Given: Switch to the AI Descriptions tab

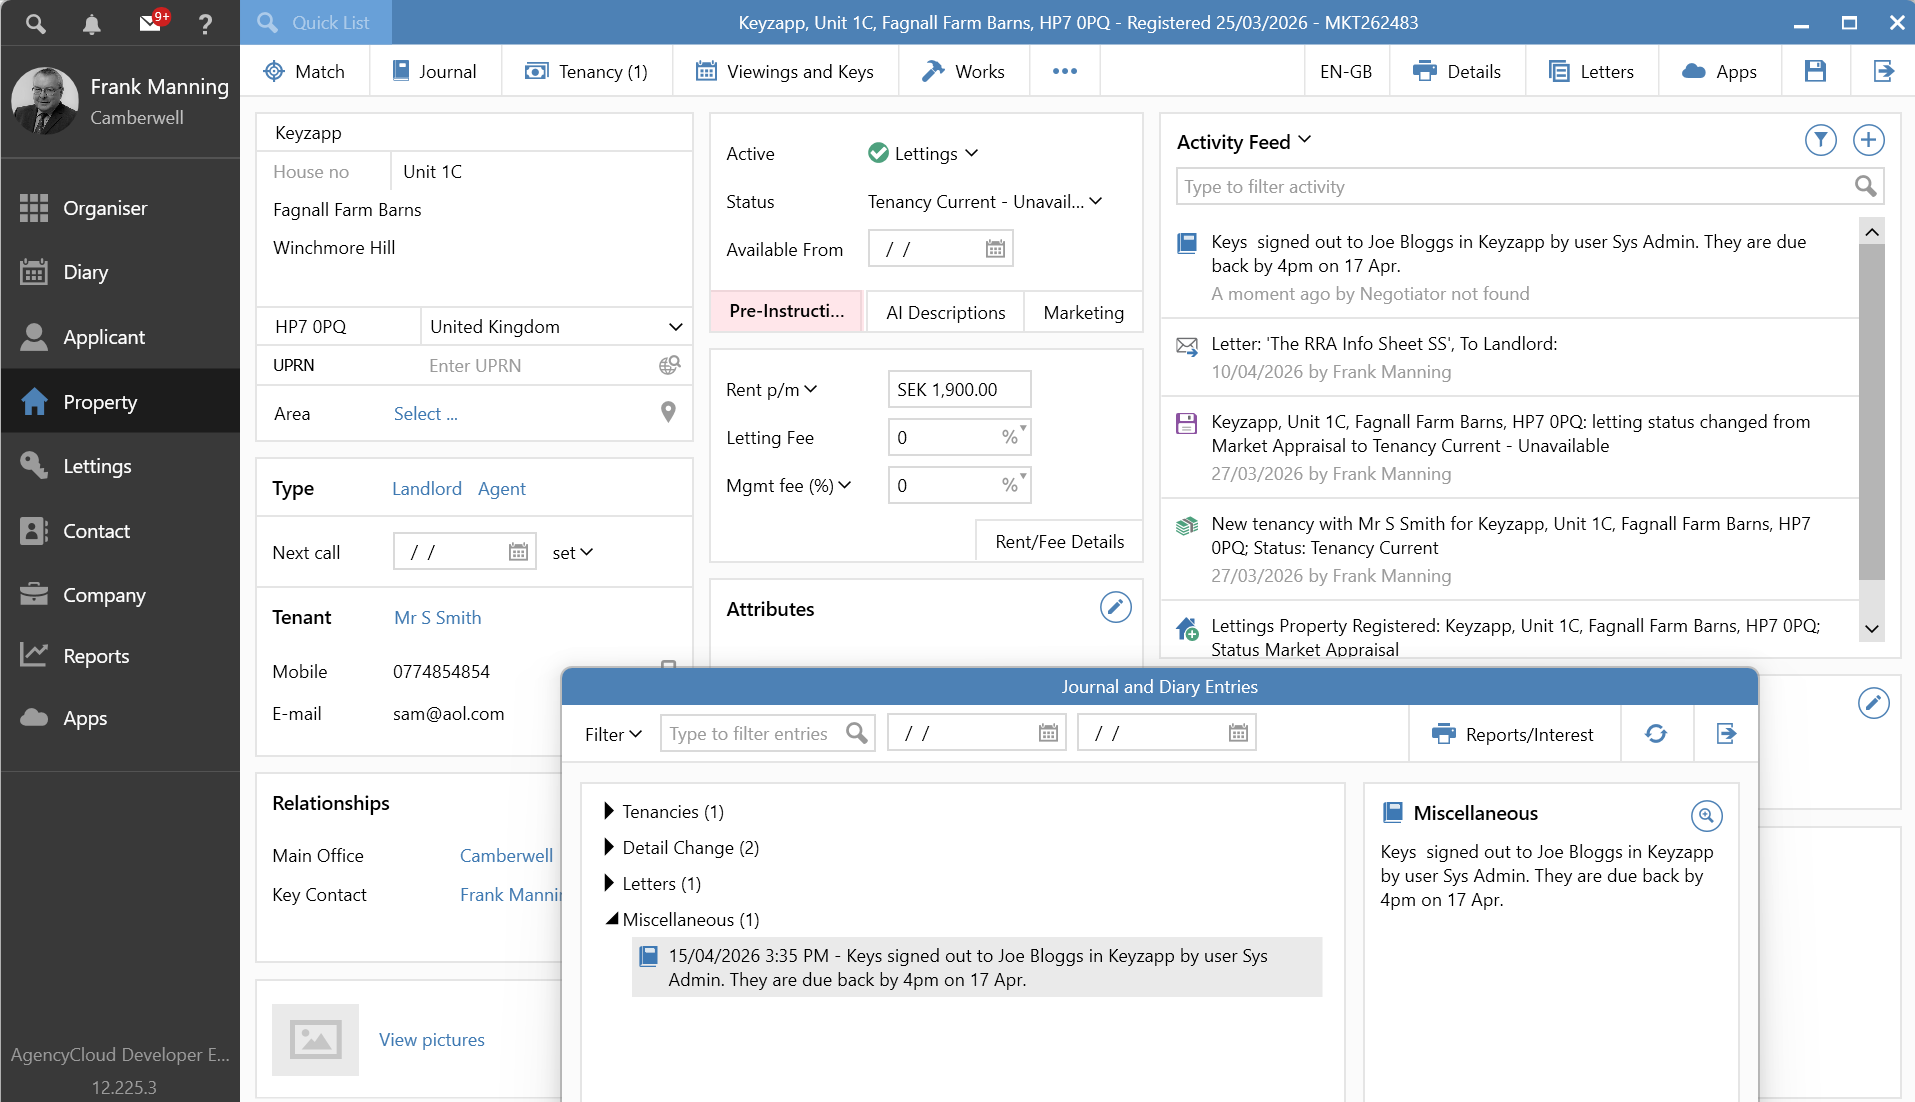Looking at the screenshot, I should click(x=945, y=312).
